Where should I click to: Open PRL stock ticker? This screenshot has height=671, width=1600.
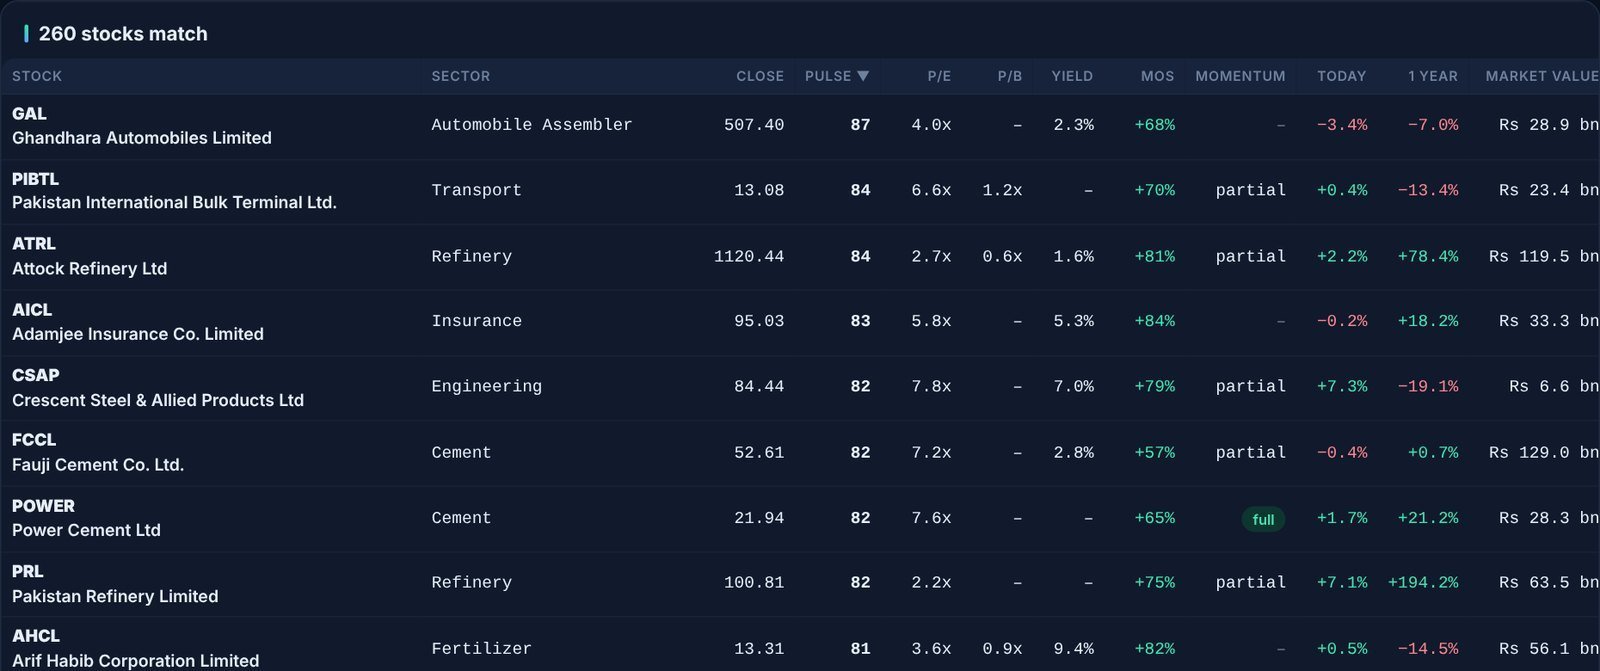click(28, 572)
